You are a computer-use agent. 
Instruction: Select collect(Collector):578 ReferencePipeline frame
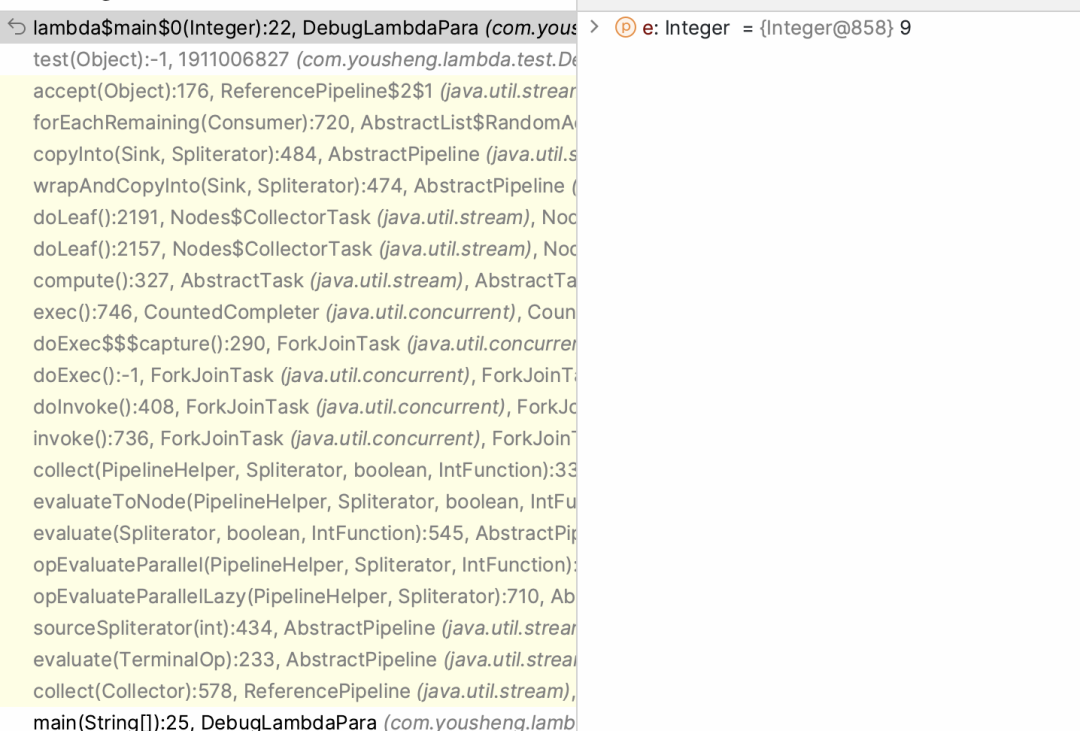(x=288, y=692)
